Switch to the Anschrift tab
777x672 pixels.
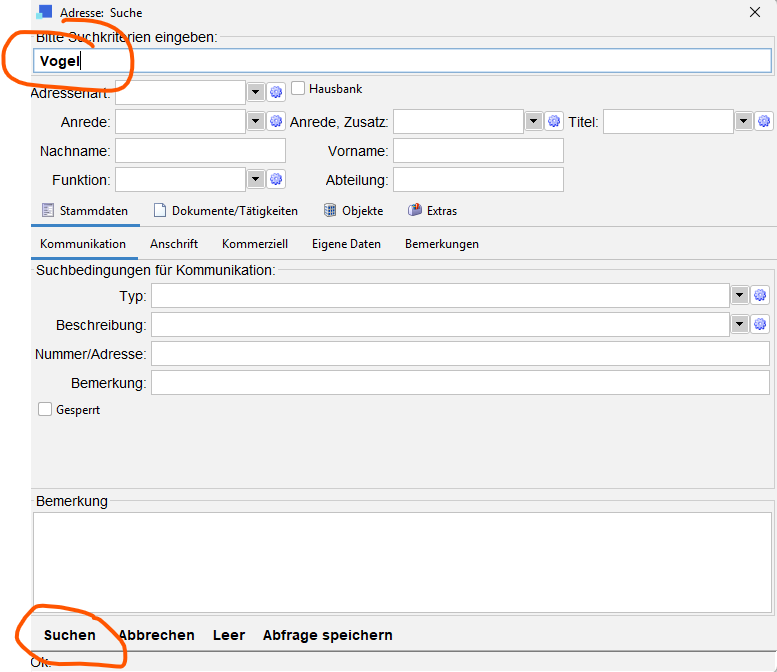click(174, 244)
